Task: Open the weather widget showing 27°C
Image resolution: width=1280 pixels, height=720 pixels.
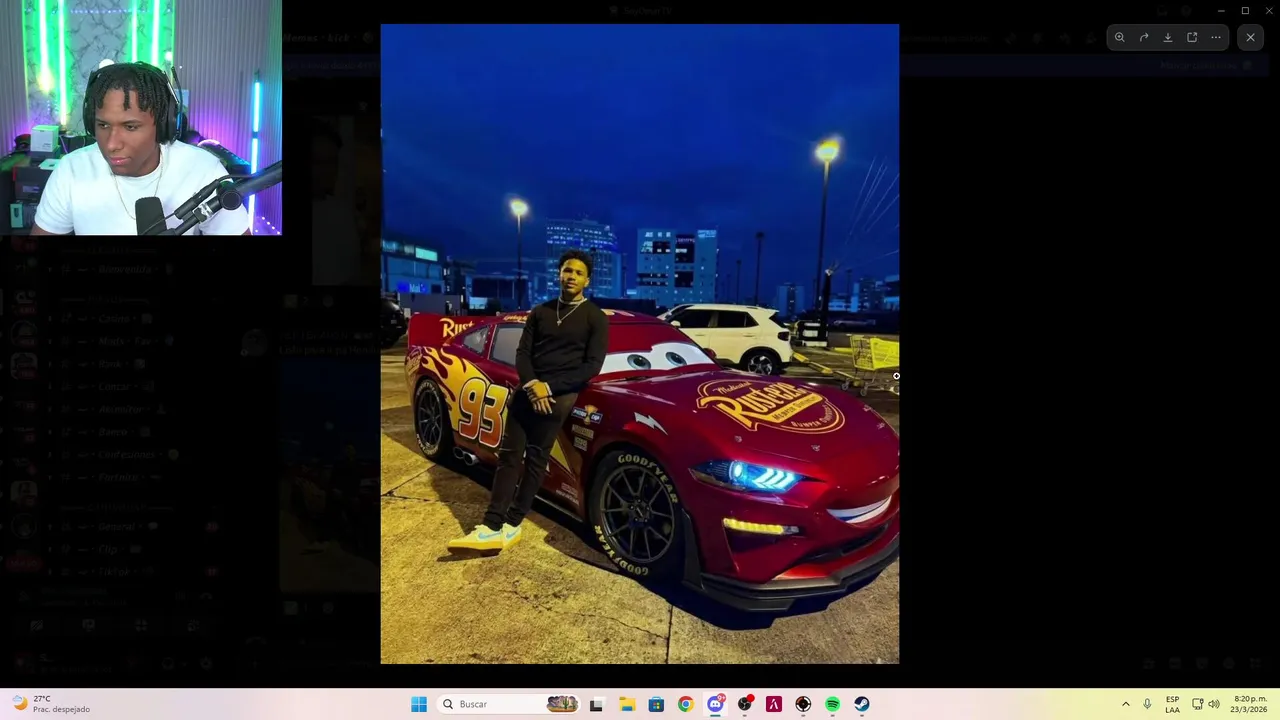Action: (x=52, y=704)
